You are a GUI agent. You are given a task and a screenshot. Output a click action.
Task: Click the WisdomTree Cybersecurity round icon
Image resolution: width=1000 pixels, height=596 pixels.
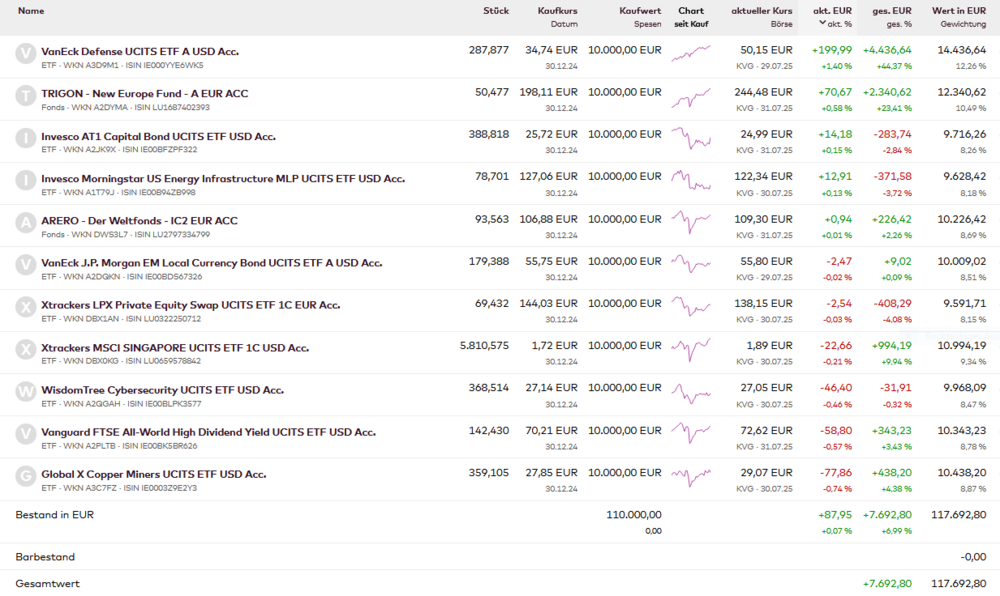(x=26, y=392)
